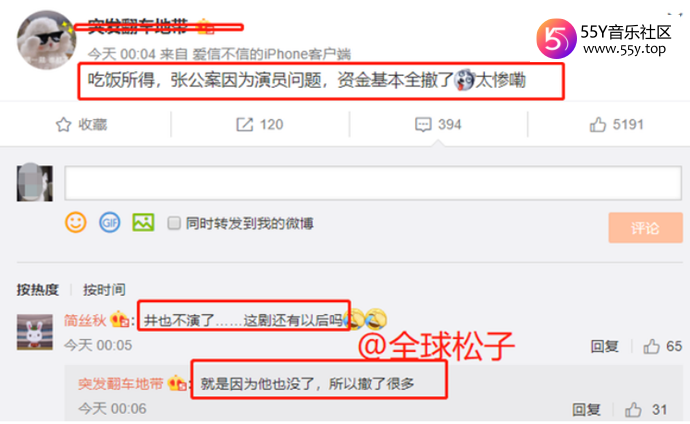Click the 收藏 star icon
Image resolution: width=690 pixels, height=424 pixels.
pos(63,124)
